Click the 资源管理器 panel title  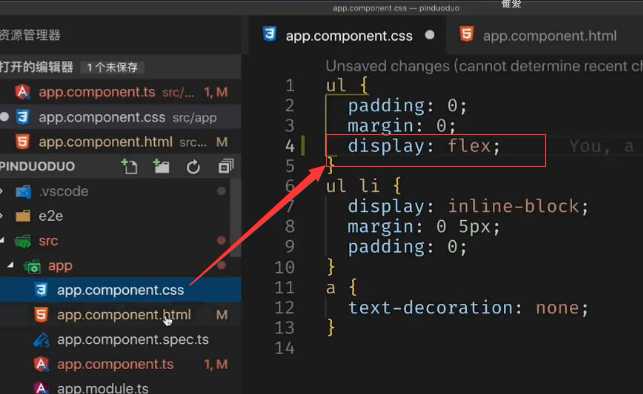(30, 35)
